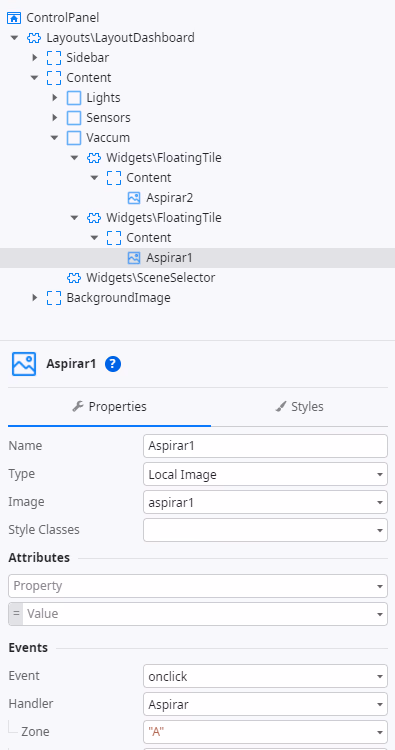This screenshot has width=395, height=750.
Task: Click the ControlPanel home screen icon
Action: (14, 18)
